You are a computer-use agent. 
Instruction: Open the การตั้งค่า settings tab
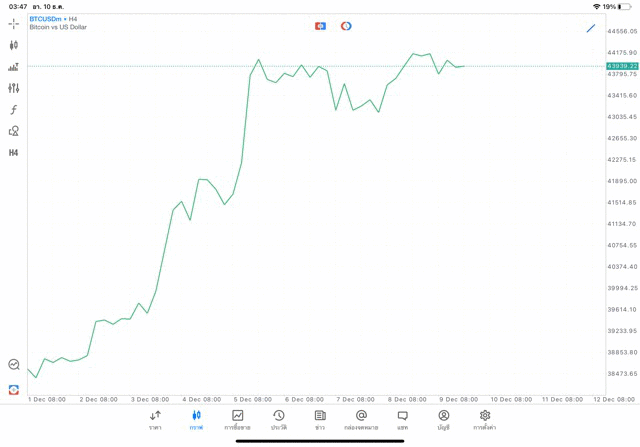click(x=485, y=420)
